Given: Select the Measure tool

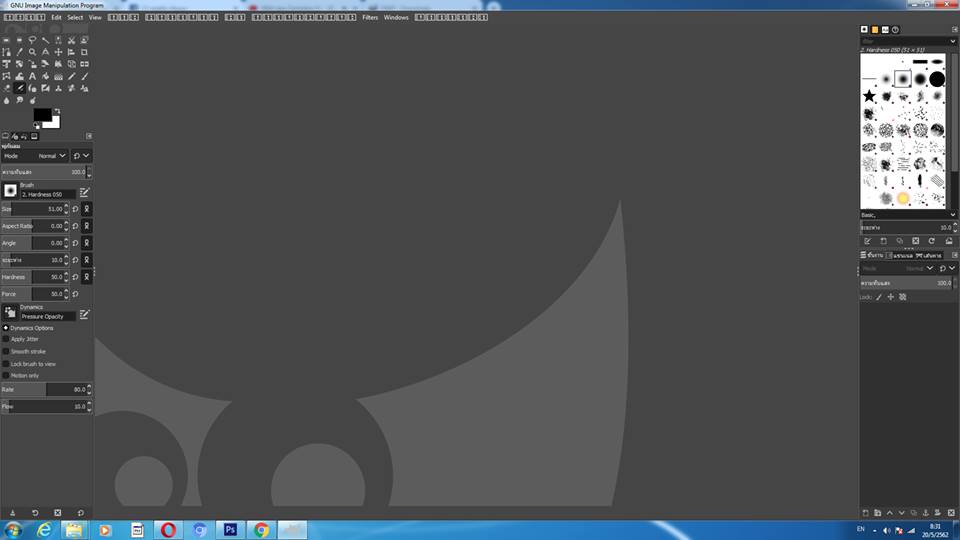Looking at the screenshot, I should pyautogui.click(x=45, y=52).
